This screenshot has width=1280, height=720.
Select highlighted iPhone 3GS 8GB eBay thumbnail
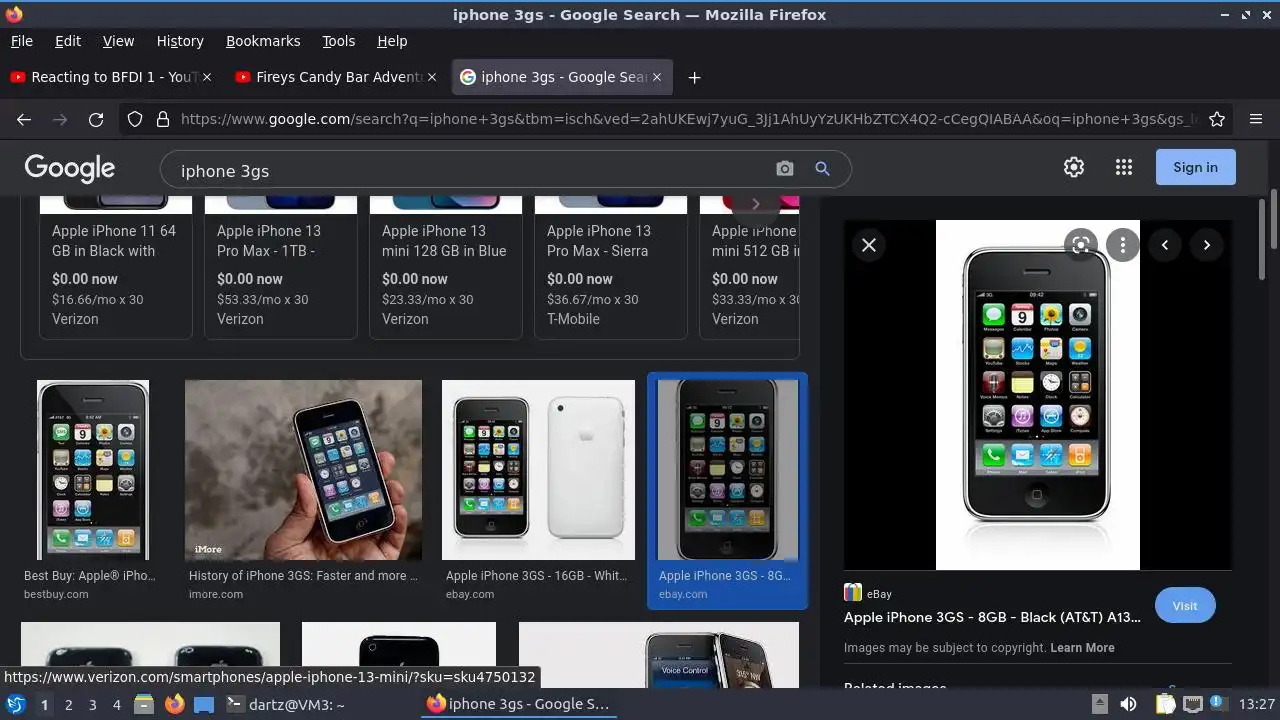[x=727, y=470]
